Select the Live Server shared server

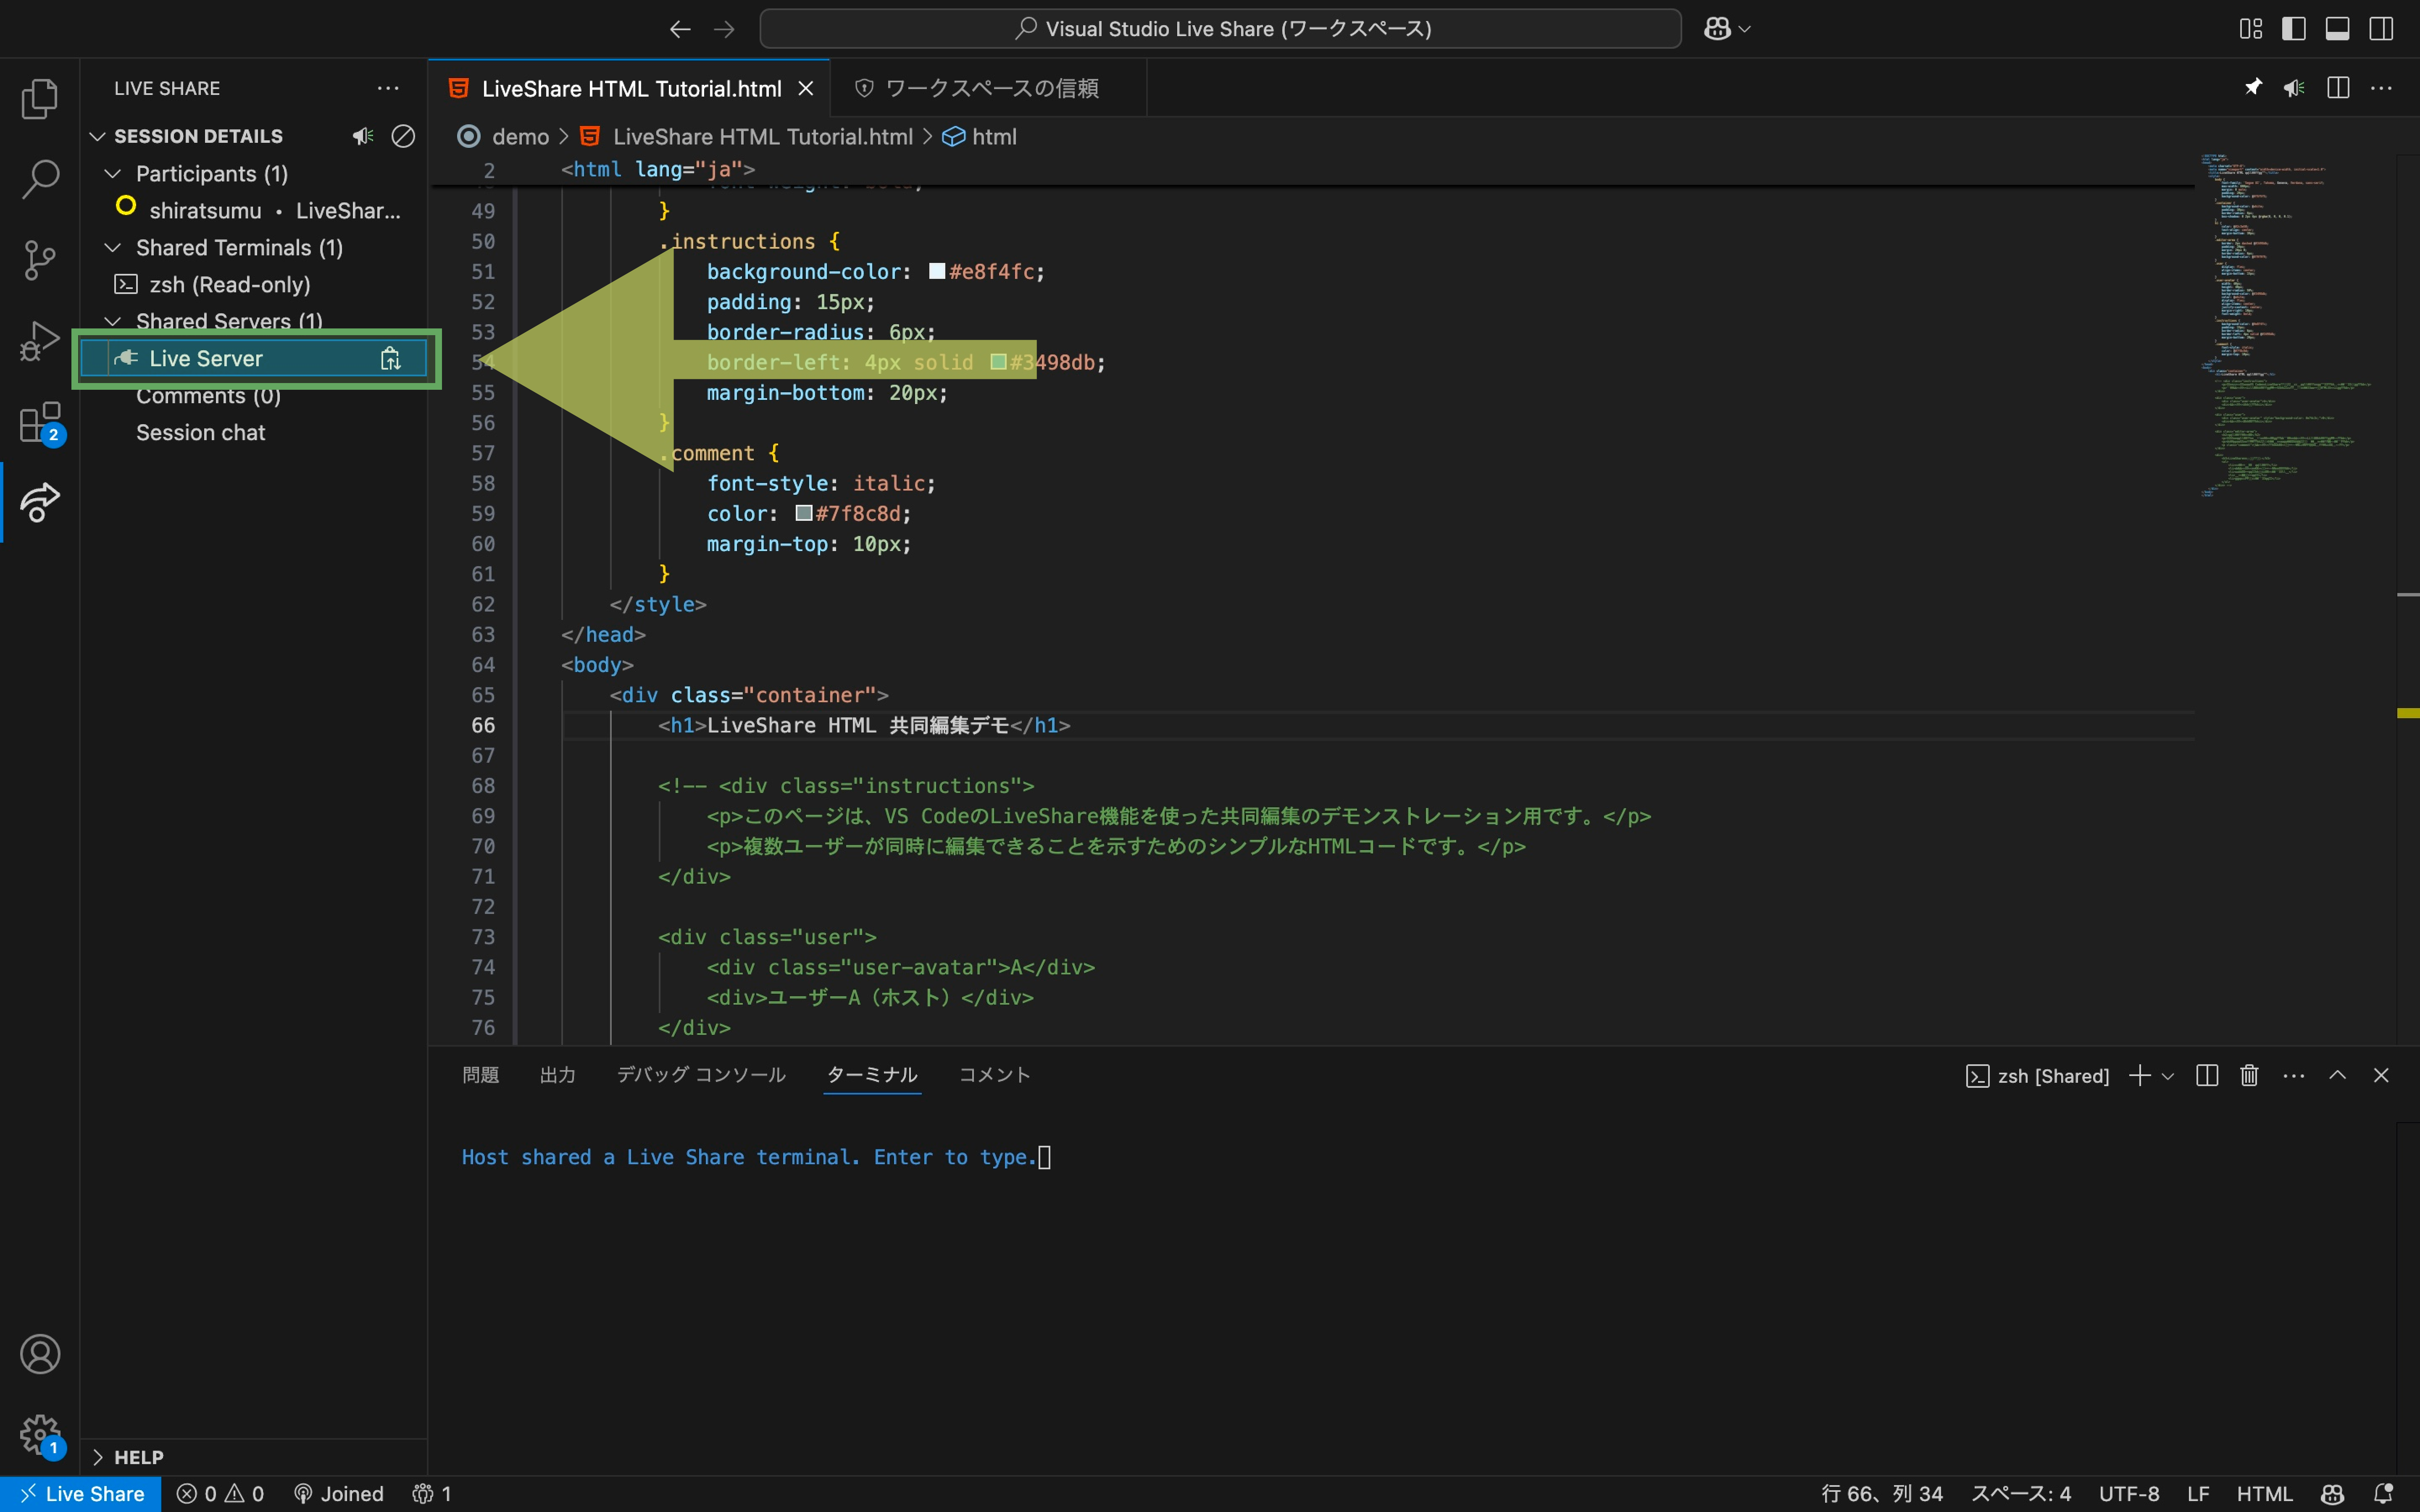tap(254, 359)
